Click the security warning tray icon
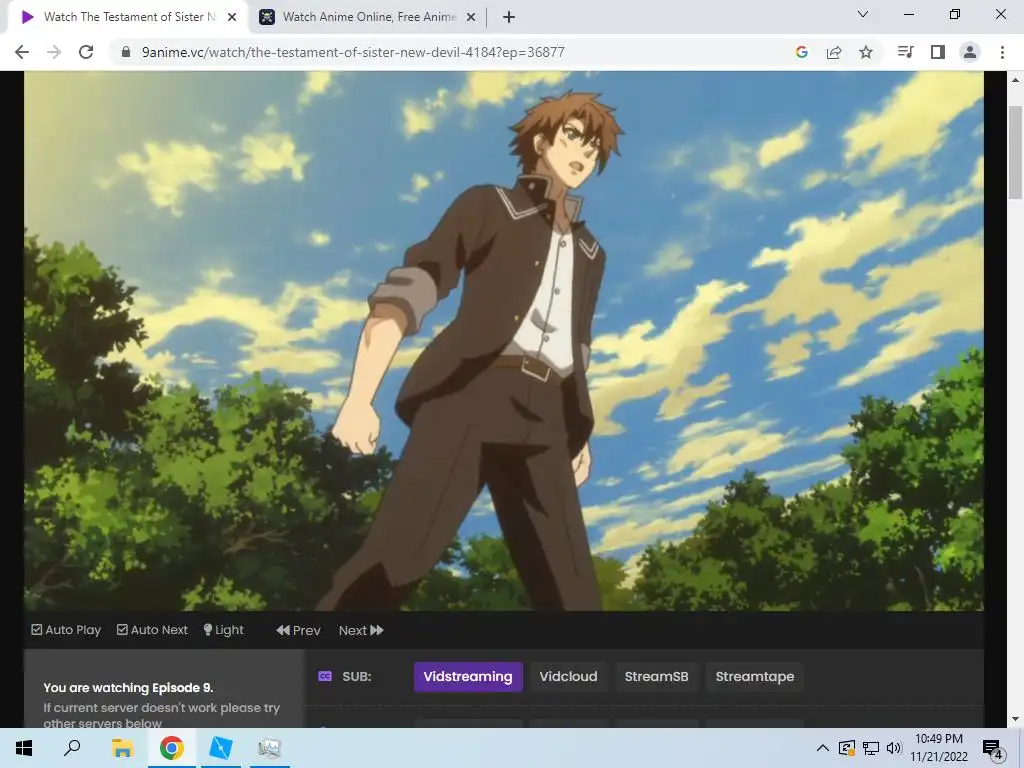 coord(847,748)
